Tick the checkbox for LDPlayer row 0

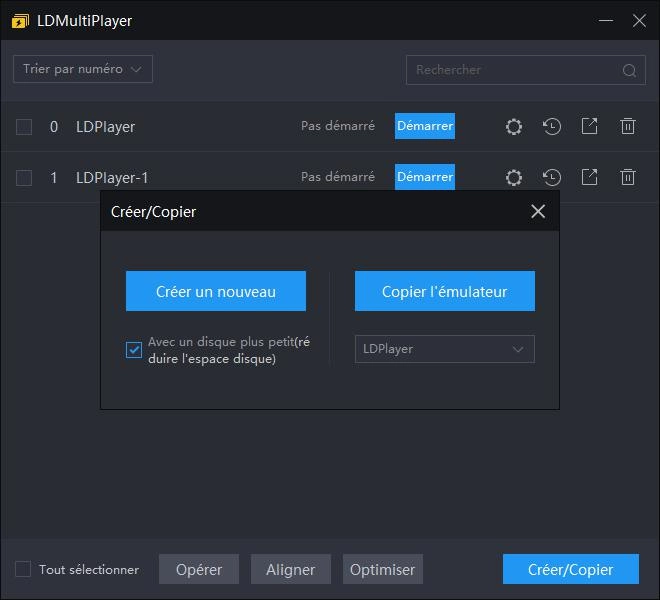point(24,127)
